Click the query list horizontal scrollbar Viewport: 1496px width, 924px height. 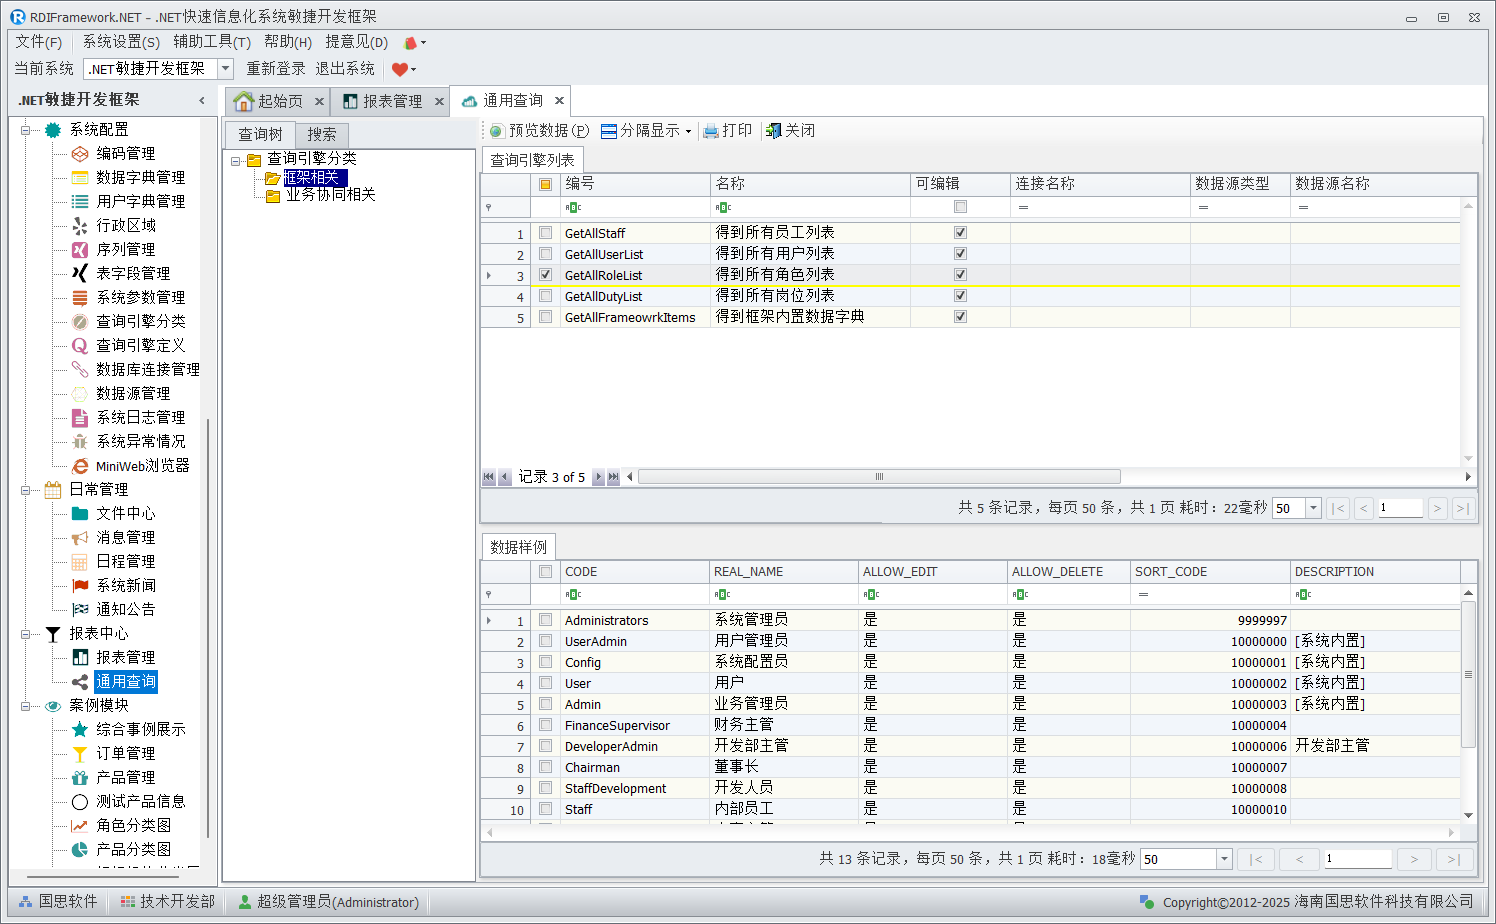coord(879,477)
